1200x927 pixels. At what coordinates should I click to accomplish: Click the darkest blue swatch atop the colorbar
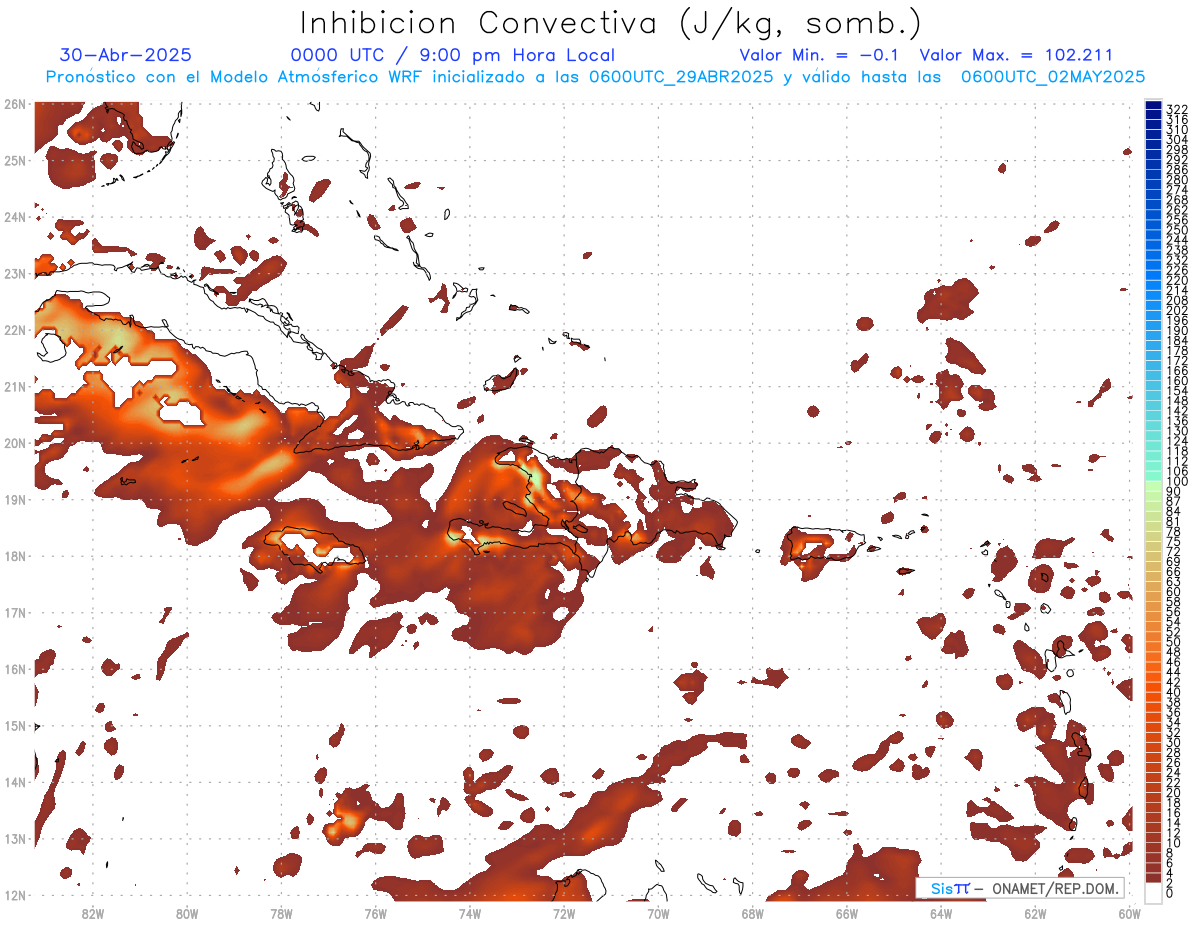(1154, 106)
